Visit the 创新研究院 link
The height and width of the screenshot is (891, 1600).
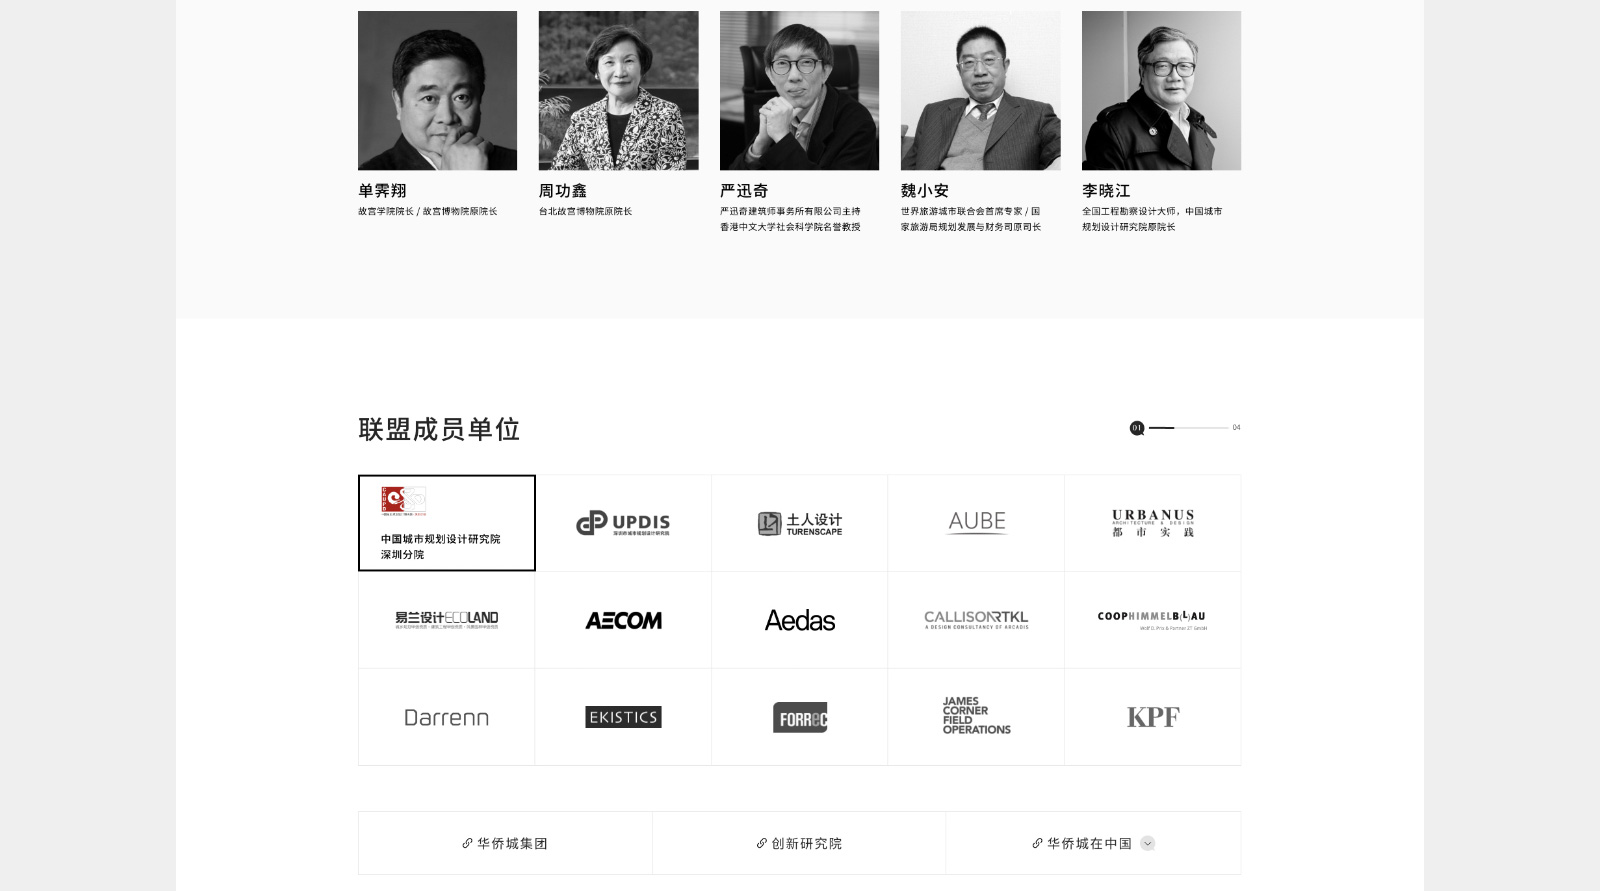click(x=799, y=843)
